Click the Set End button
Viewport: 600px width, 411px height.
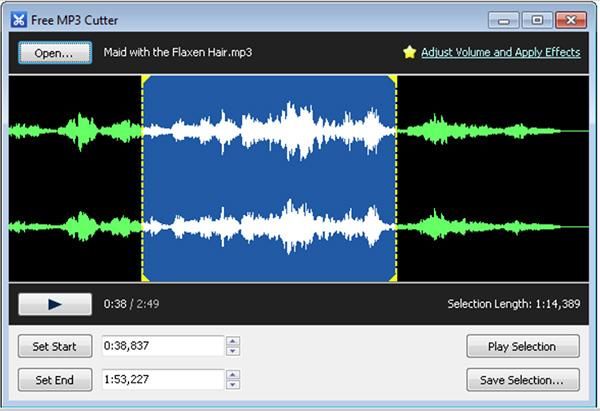[55, 380]
